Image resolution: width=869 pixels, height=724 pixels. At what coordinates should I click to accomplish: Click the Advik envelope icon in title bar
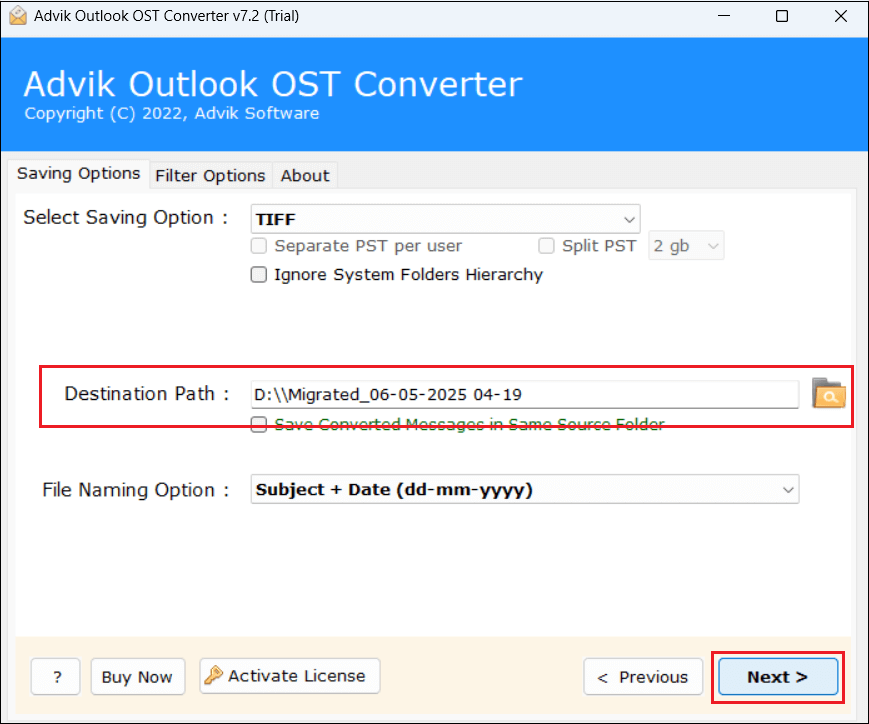[x=18, y=16]
